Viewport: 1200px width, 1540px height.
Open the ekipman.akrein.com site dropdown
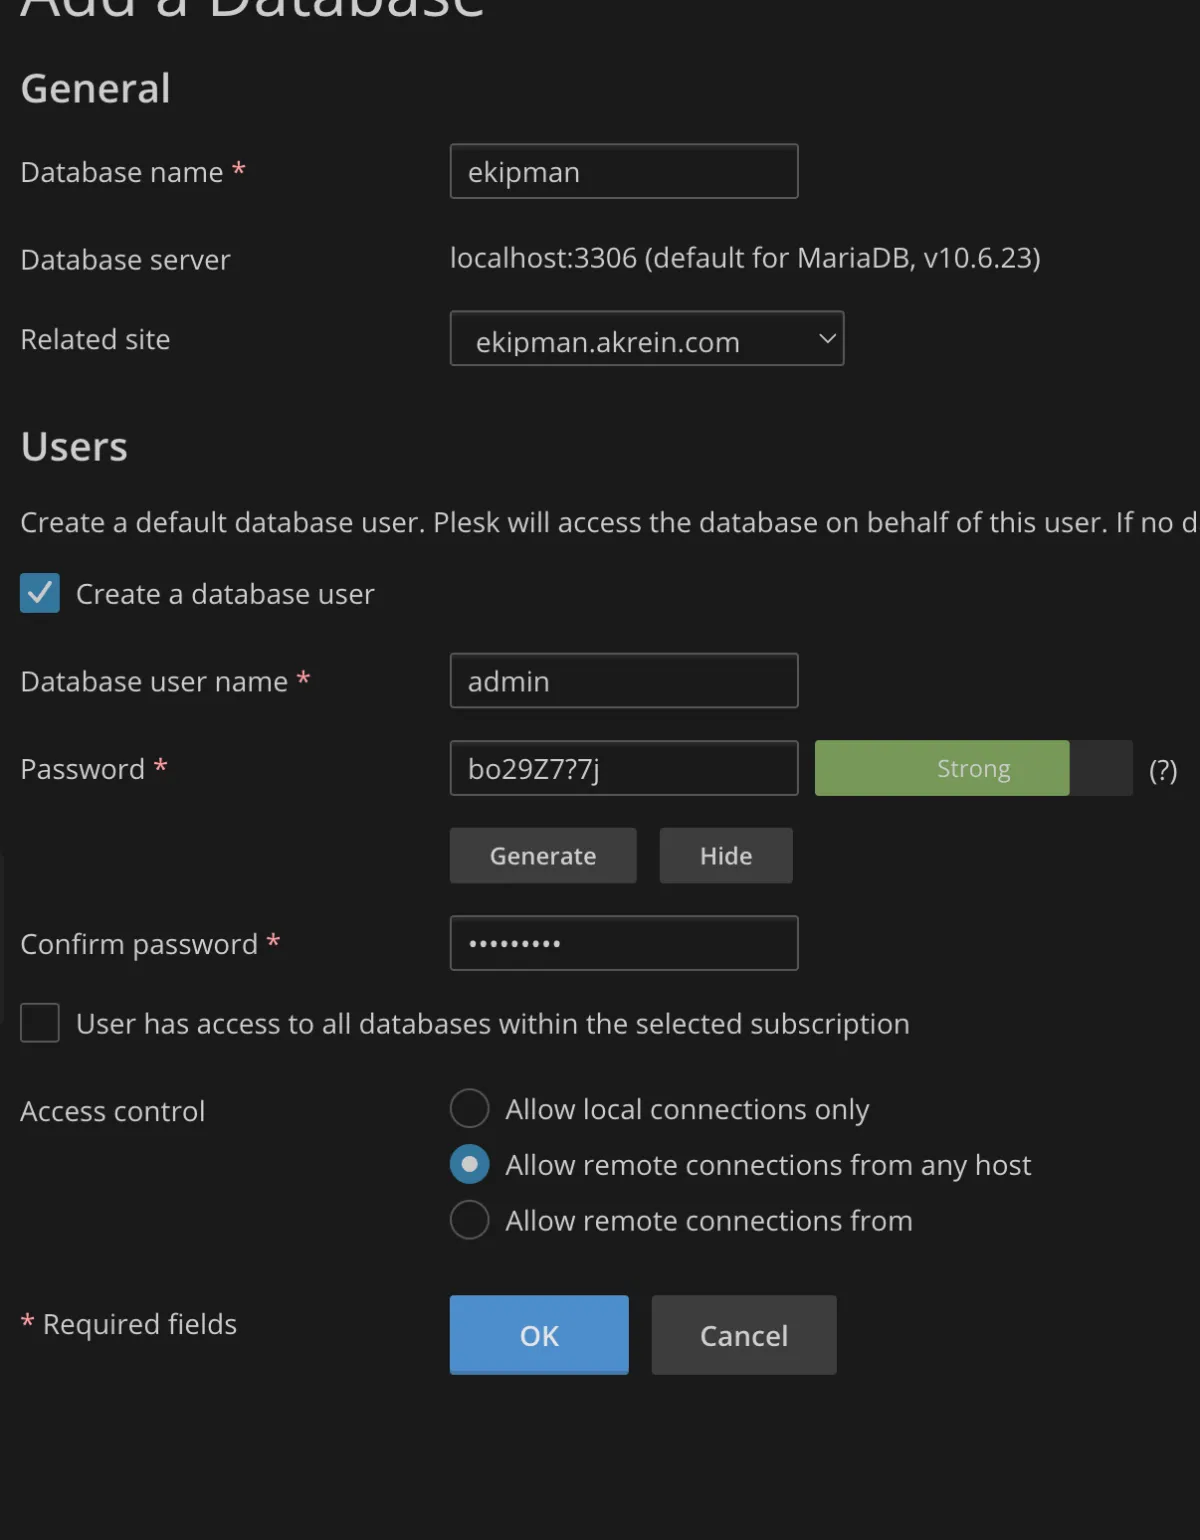tap(646, 339)
